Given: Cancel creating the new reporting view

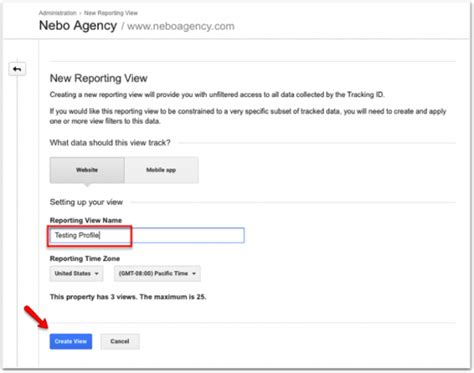Looking at the screenshot, I should pos(120,341).
